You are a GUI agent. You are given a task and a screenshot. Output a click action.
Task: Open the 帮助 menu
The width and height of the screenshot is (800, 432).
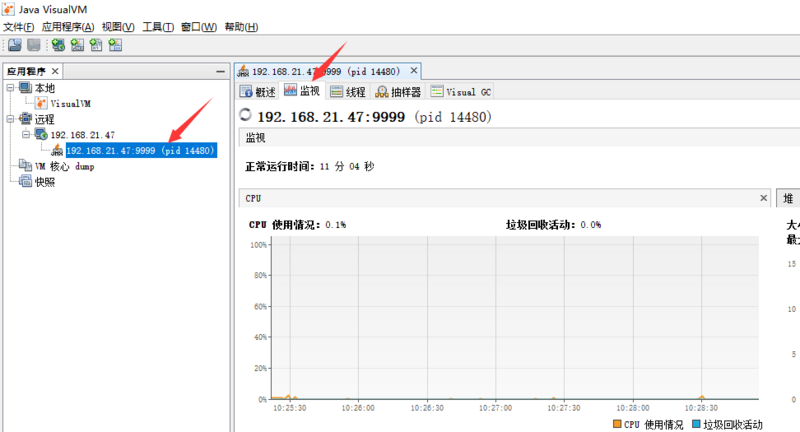point(241,27)
